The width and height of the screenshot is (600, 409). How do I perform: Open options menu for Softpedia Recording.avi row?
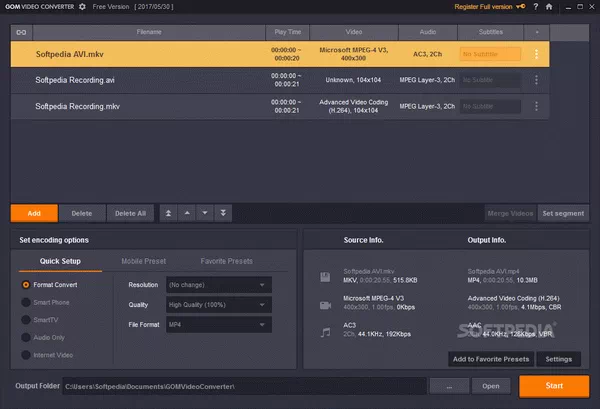[x=536, y=80]
